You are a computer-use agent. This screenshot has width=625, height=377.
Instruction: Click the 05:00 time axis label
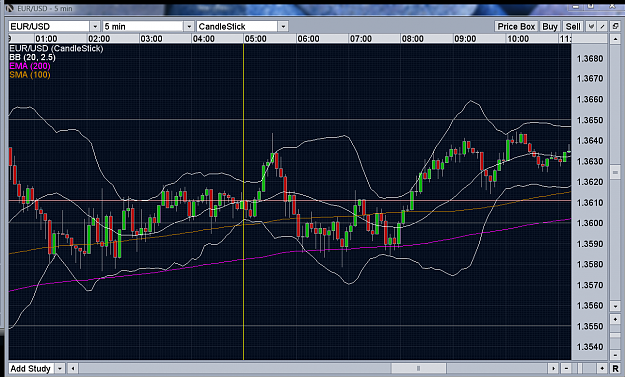coord(256,39)
